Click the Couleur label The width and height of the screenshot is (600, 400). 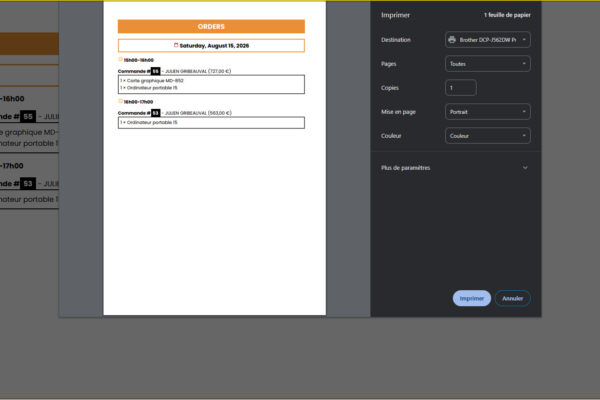coord(391,136)
